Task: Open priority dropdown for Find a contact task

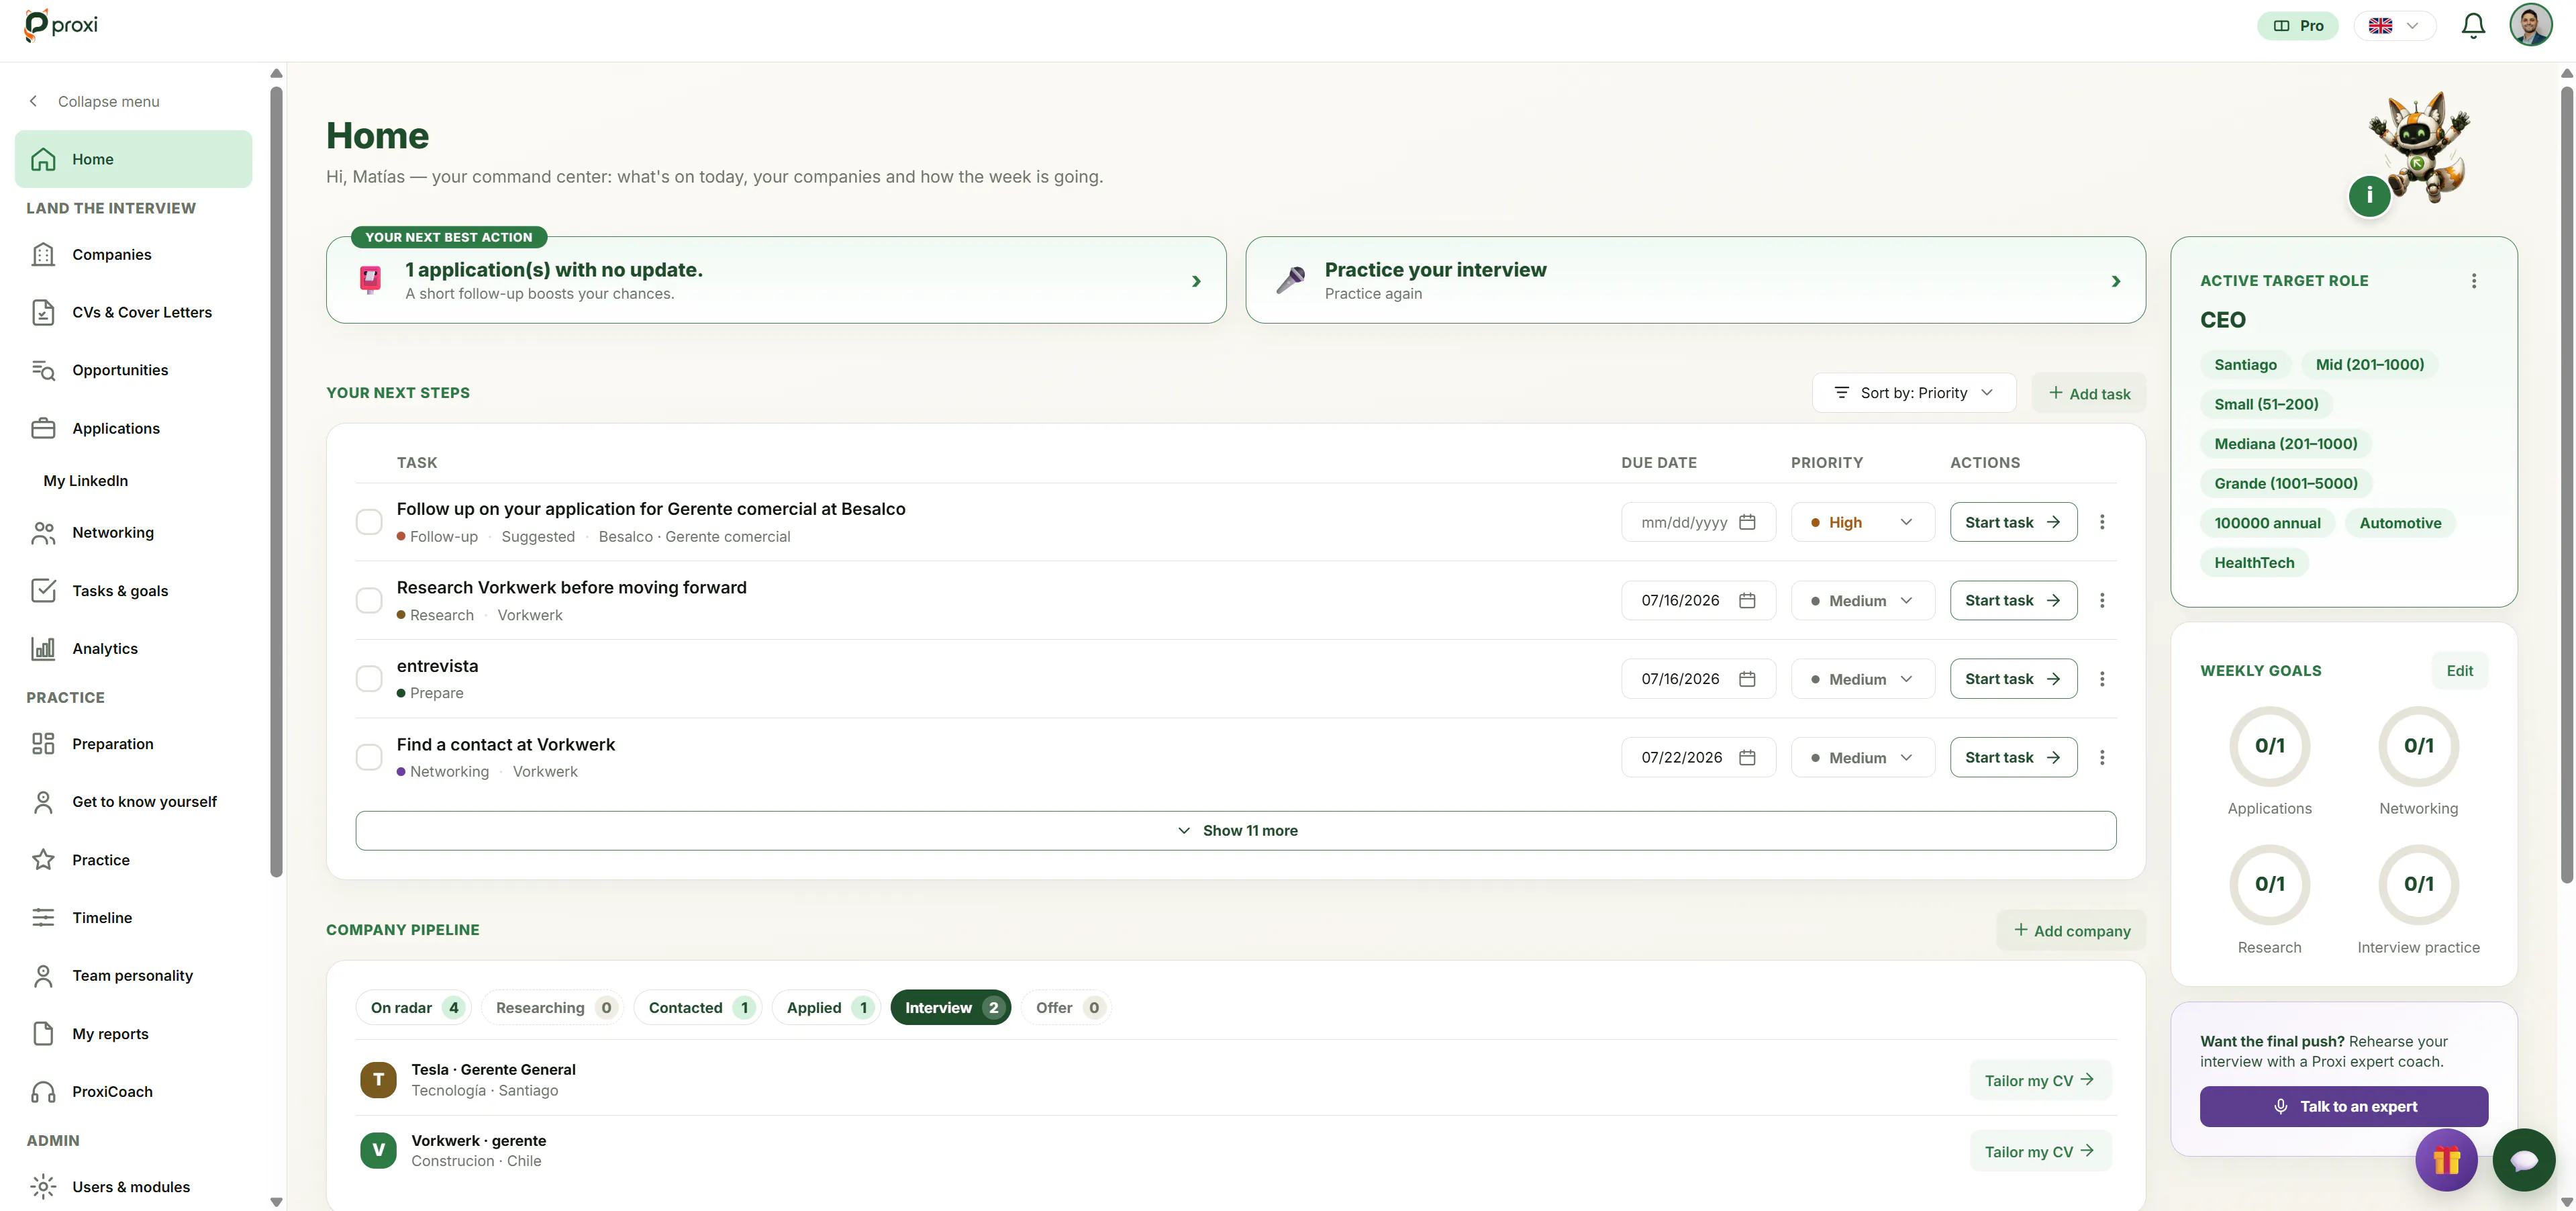Action: (1862, 757)
